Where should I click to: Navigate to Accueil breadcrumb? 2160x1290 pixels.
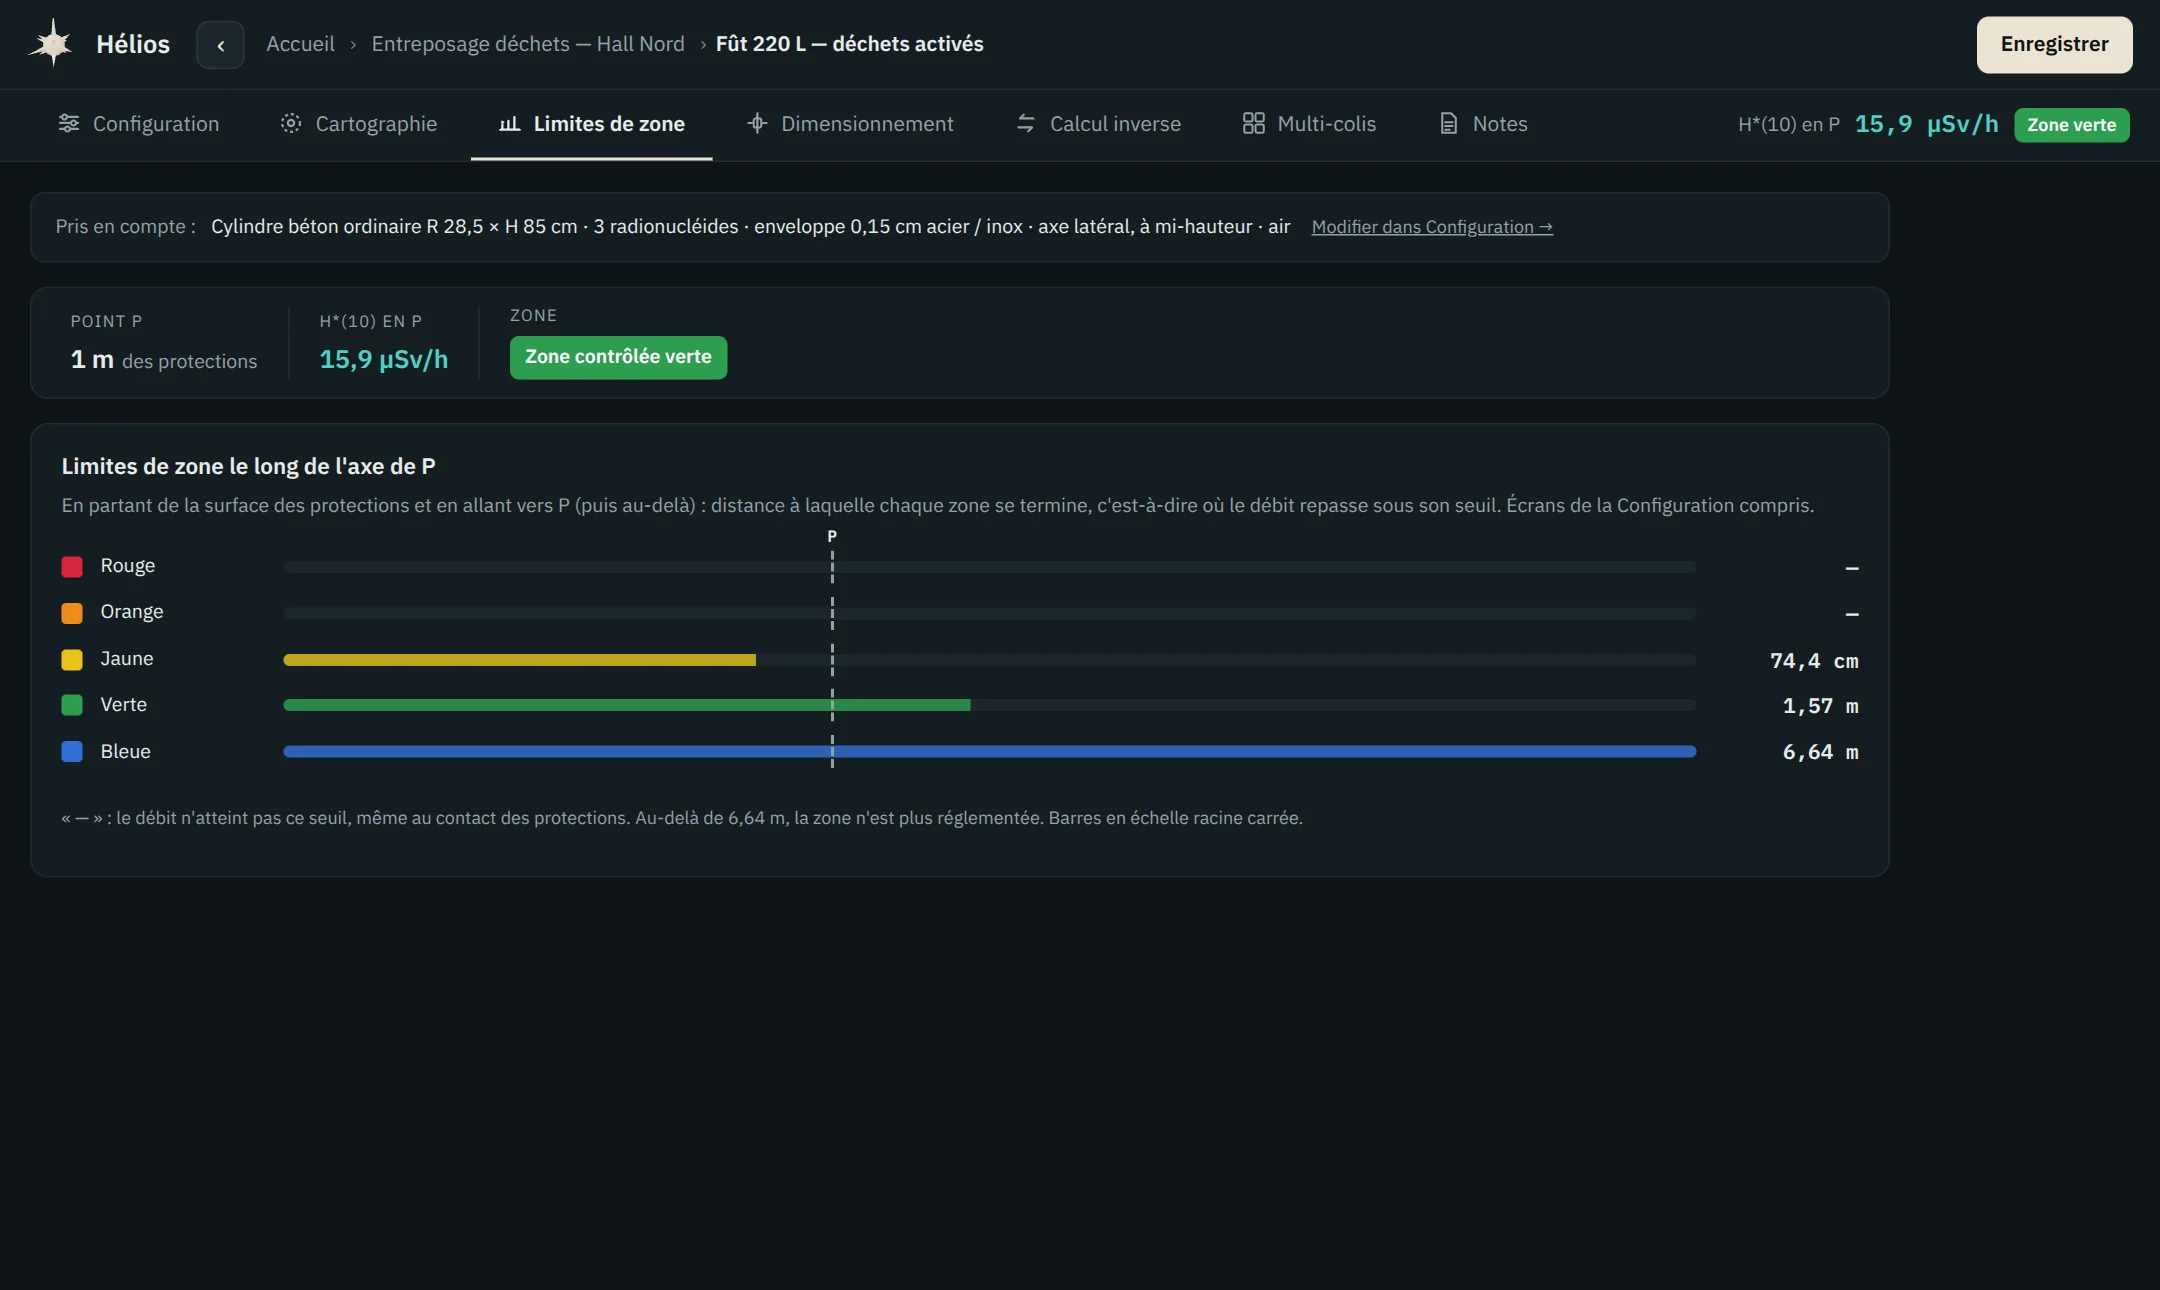pos(300,44)
